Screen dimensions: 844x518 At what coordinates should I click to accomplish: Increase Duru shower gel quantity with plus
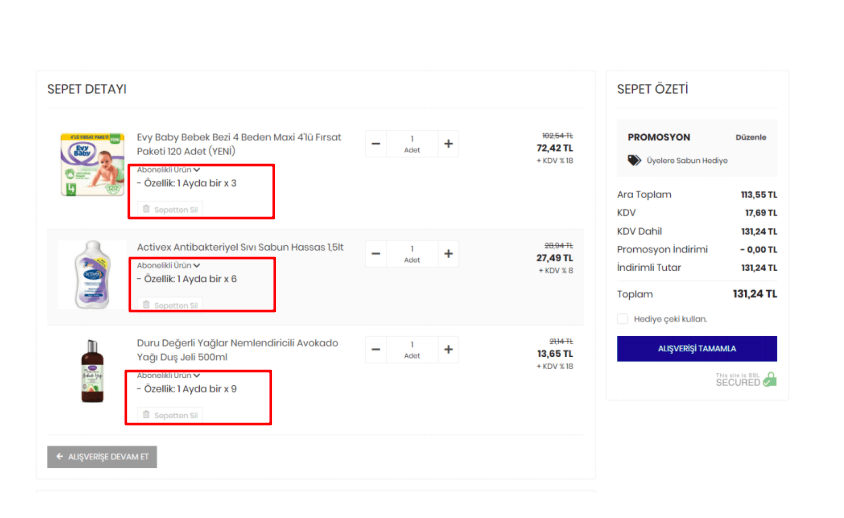coord(448,350)
